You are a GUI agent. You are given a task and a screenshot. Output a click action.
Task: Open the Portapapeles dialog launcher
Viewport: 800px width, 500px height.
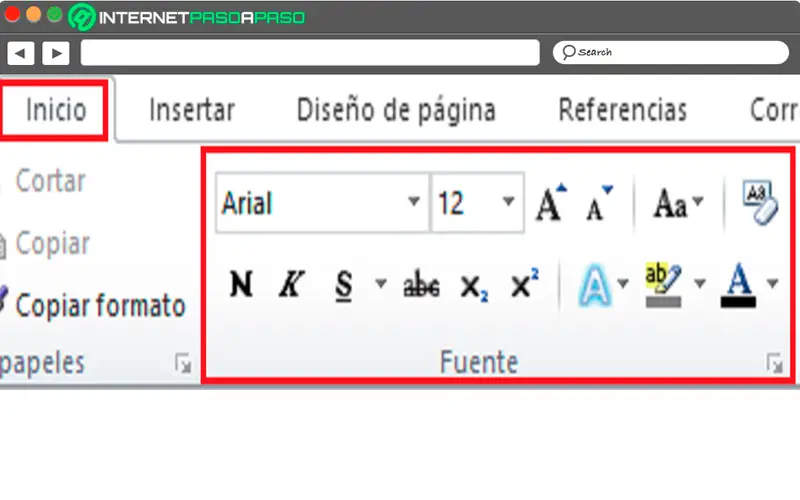coord(183,363)
